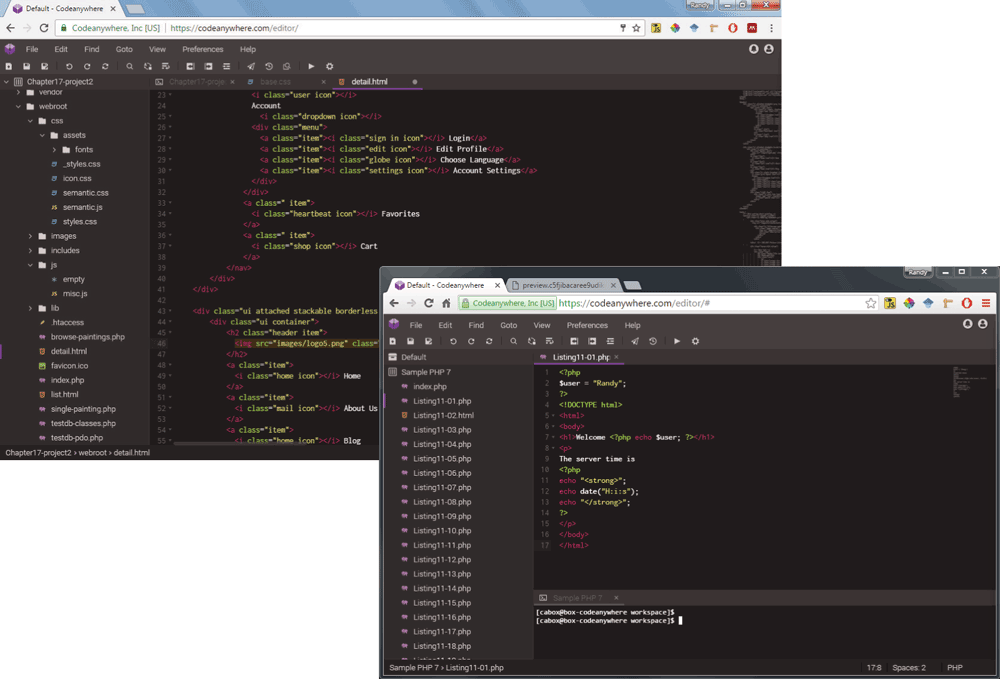Switch to the base.css tab
This screenshot has width=1000, height=679.
[275, 81]
